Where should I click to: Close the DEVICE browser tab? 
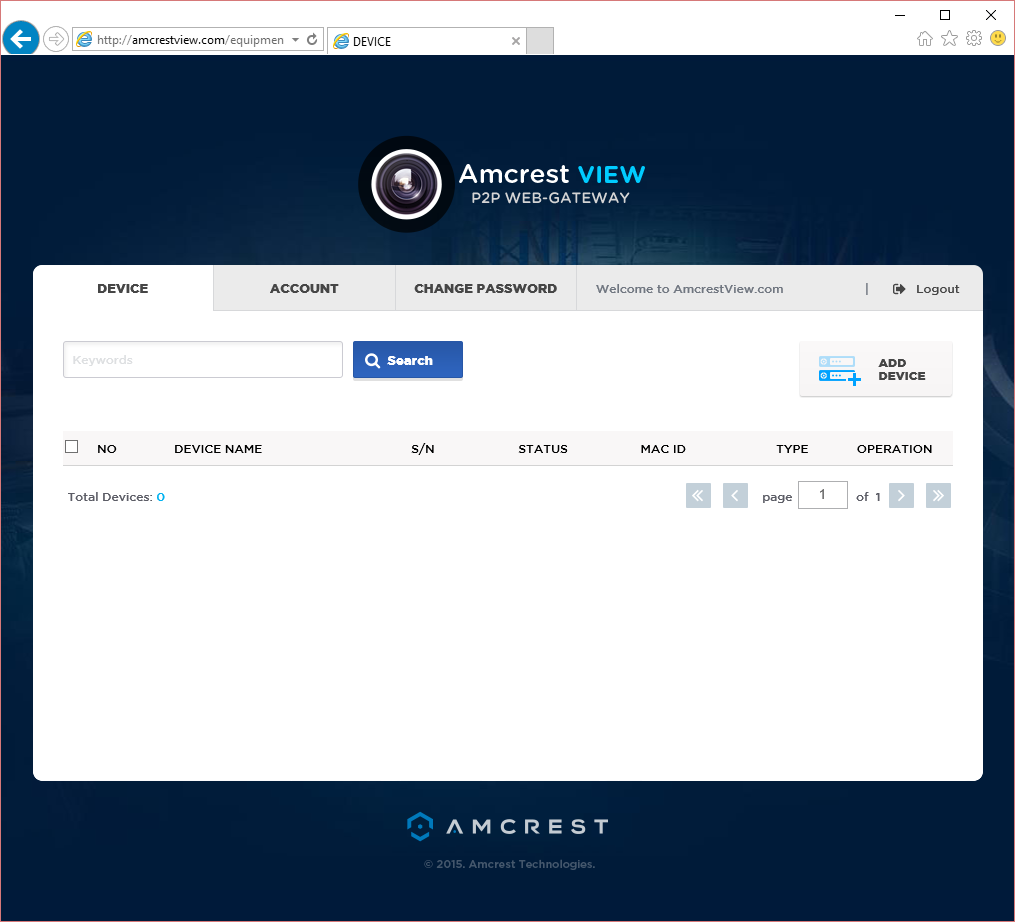(516, 41)
